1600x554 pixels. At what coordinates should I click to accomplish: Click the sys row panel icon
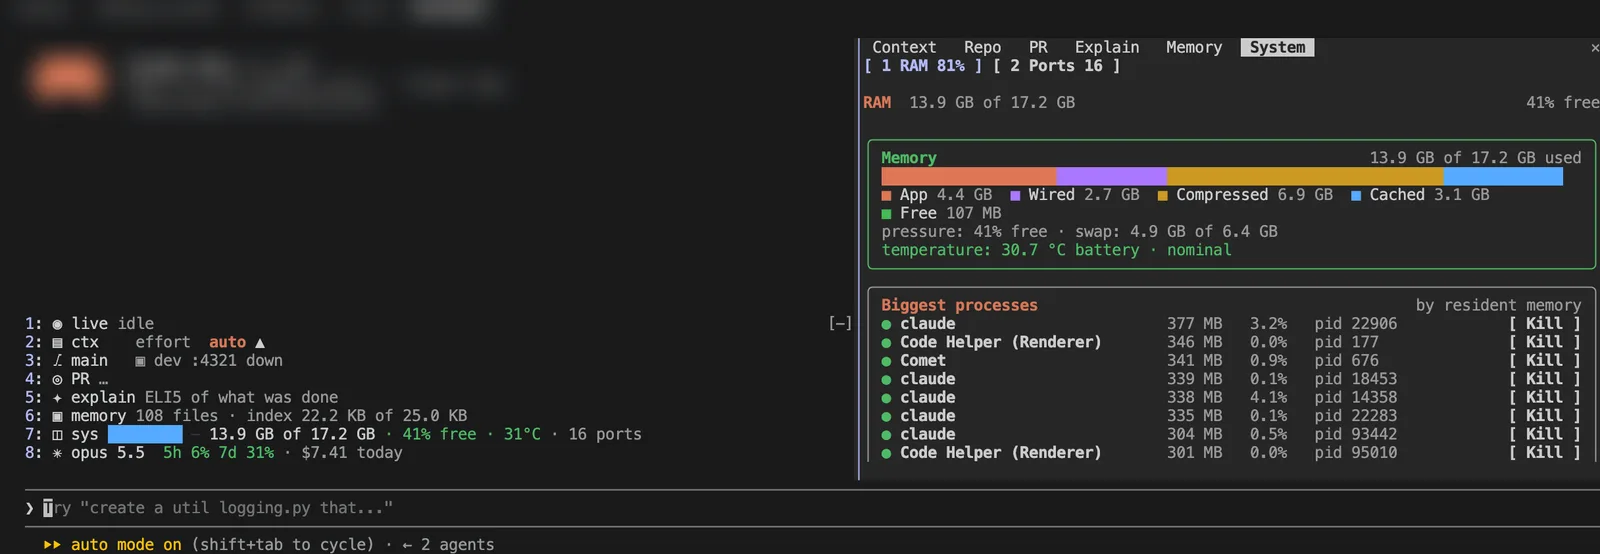click(x=57, y=435)
